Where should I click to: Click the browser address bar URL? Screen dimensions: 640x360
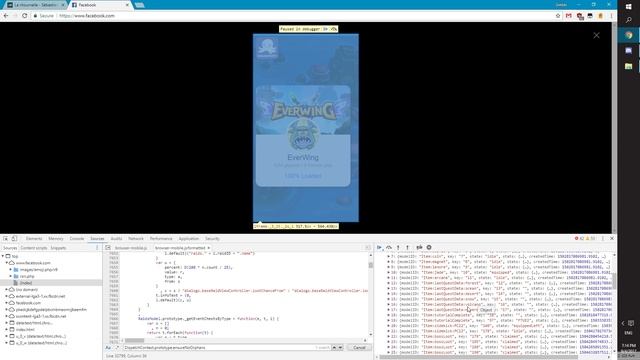click(x=87, y=16)
